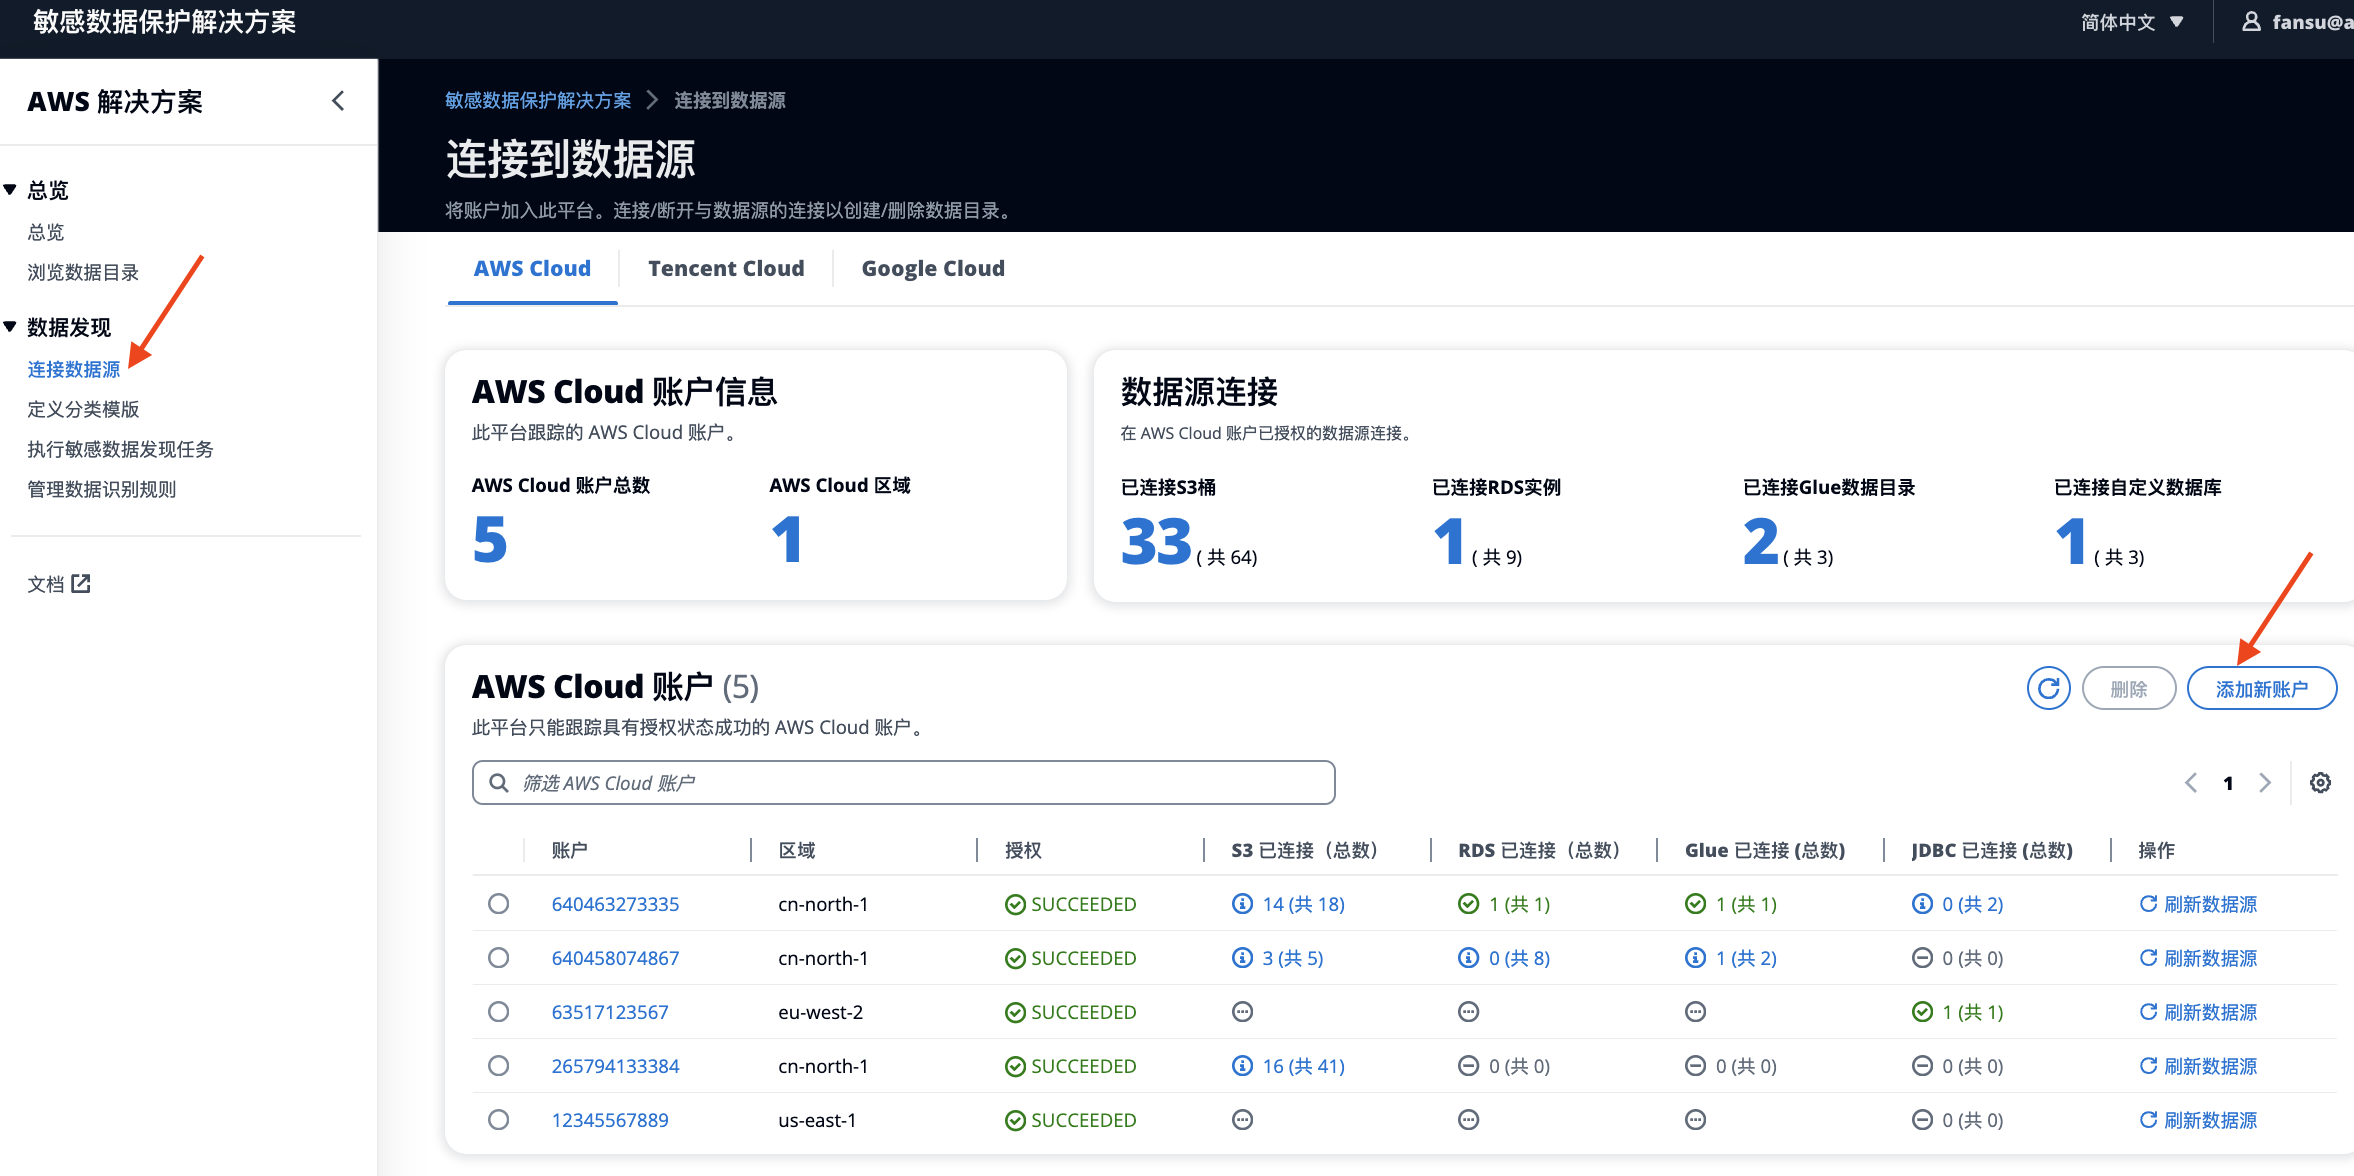Viewport: 2354px width, 1176px height.
Task: Click the S3 pending icon for account 63517123567
Action: tap(1242, 1012)
